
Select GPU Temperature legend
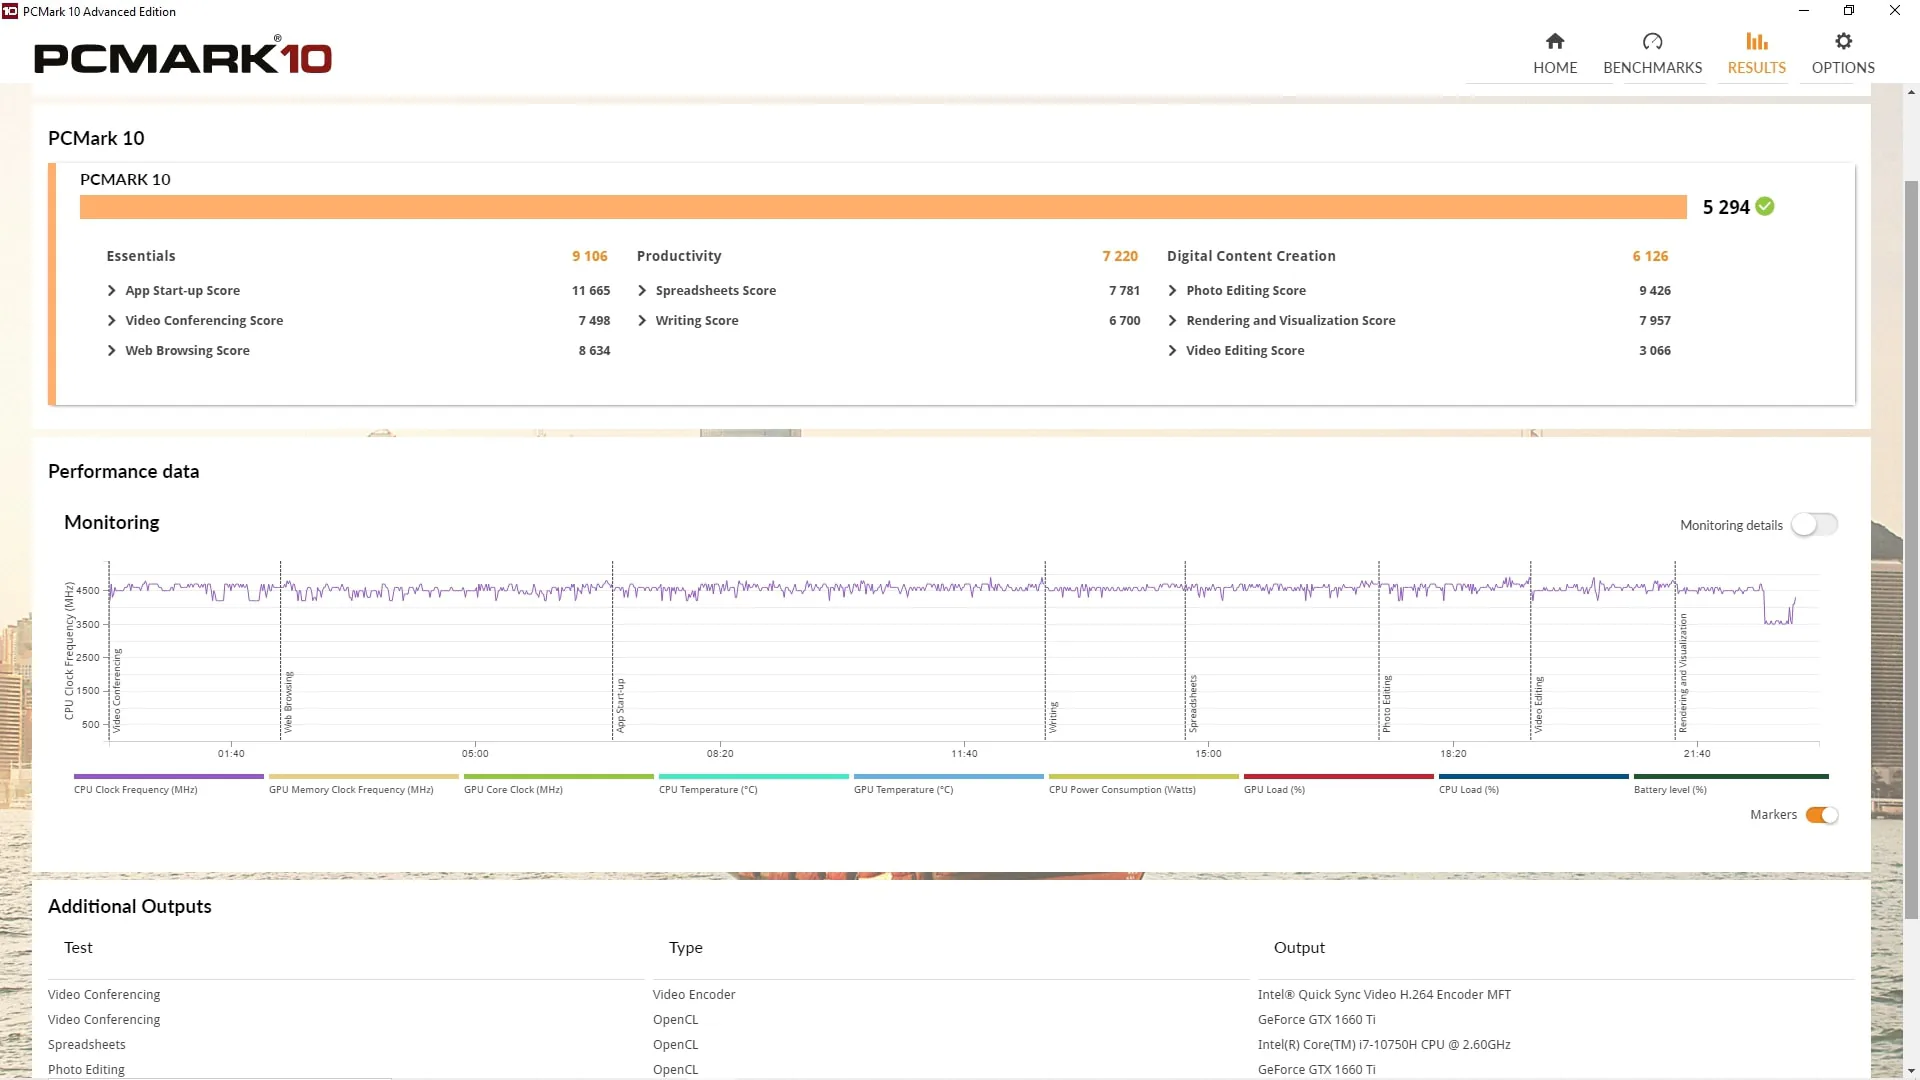click(x=948, y=784)
